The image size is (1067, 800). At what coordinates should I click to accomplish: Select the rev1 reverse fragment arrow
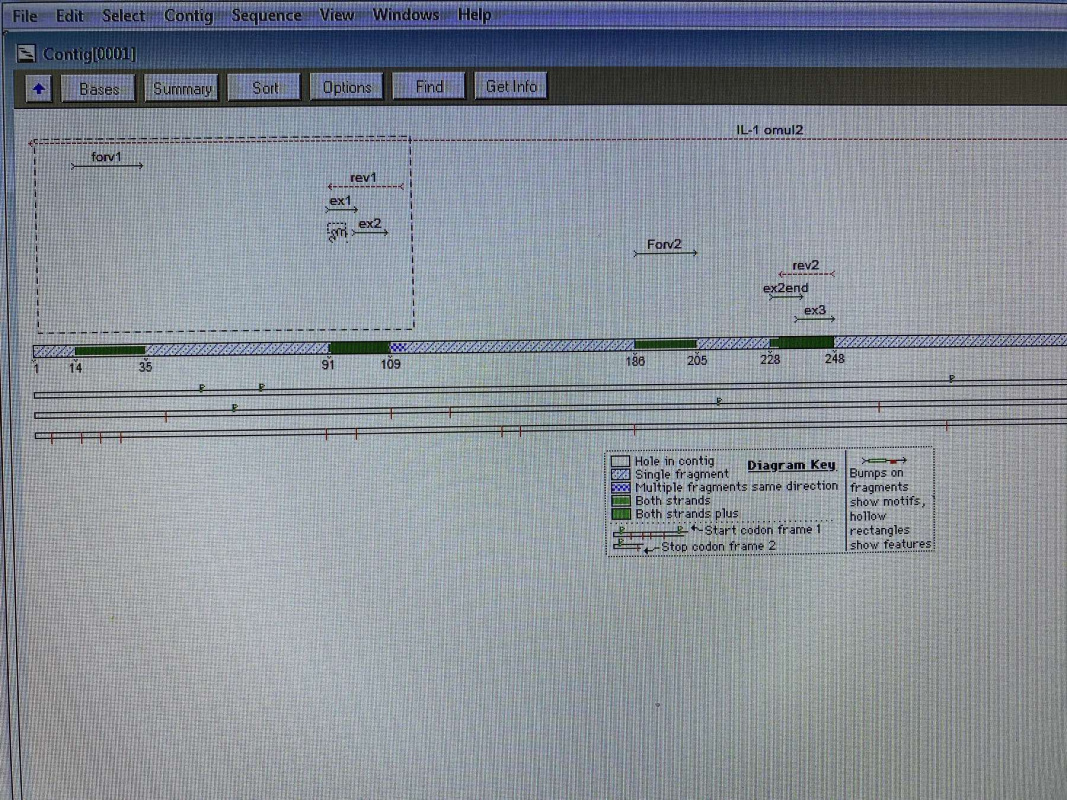(365, 186)
